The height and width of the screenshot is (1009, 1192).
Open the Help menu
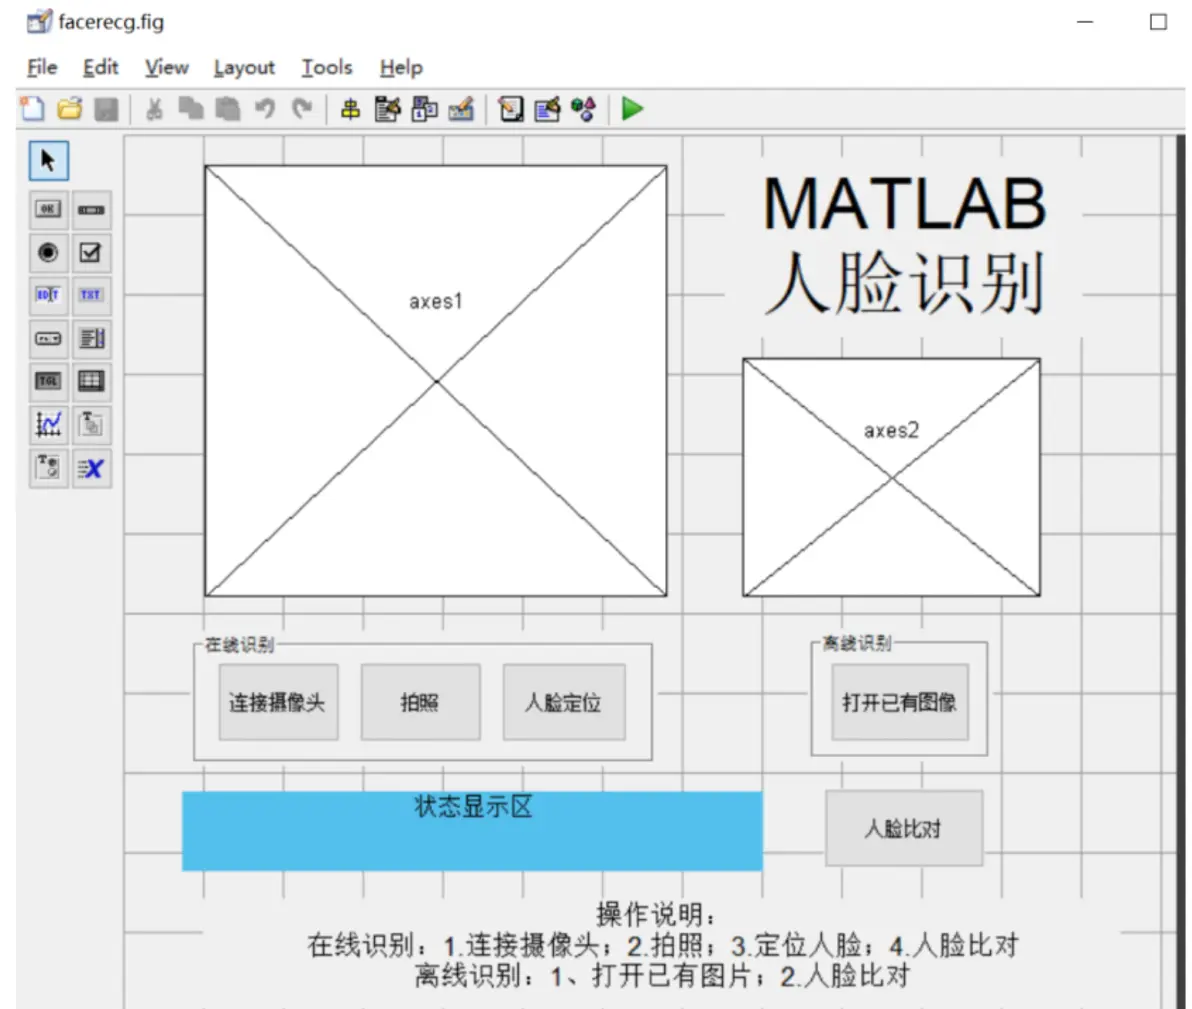401,68
